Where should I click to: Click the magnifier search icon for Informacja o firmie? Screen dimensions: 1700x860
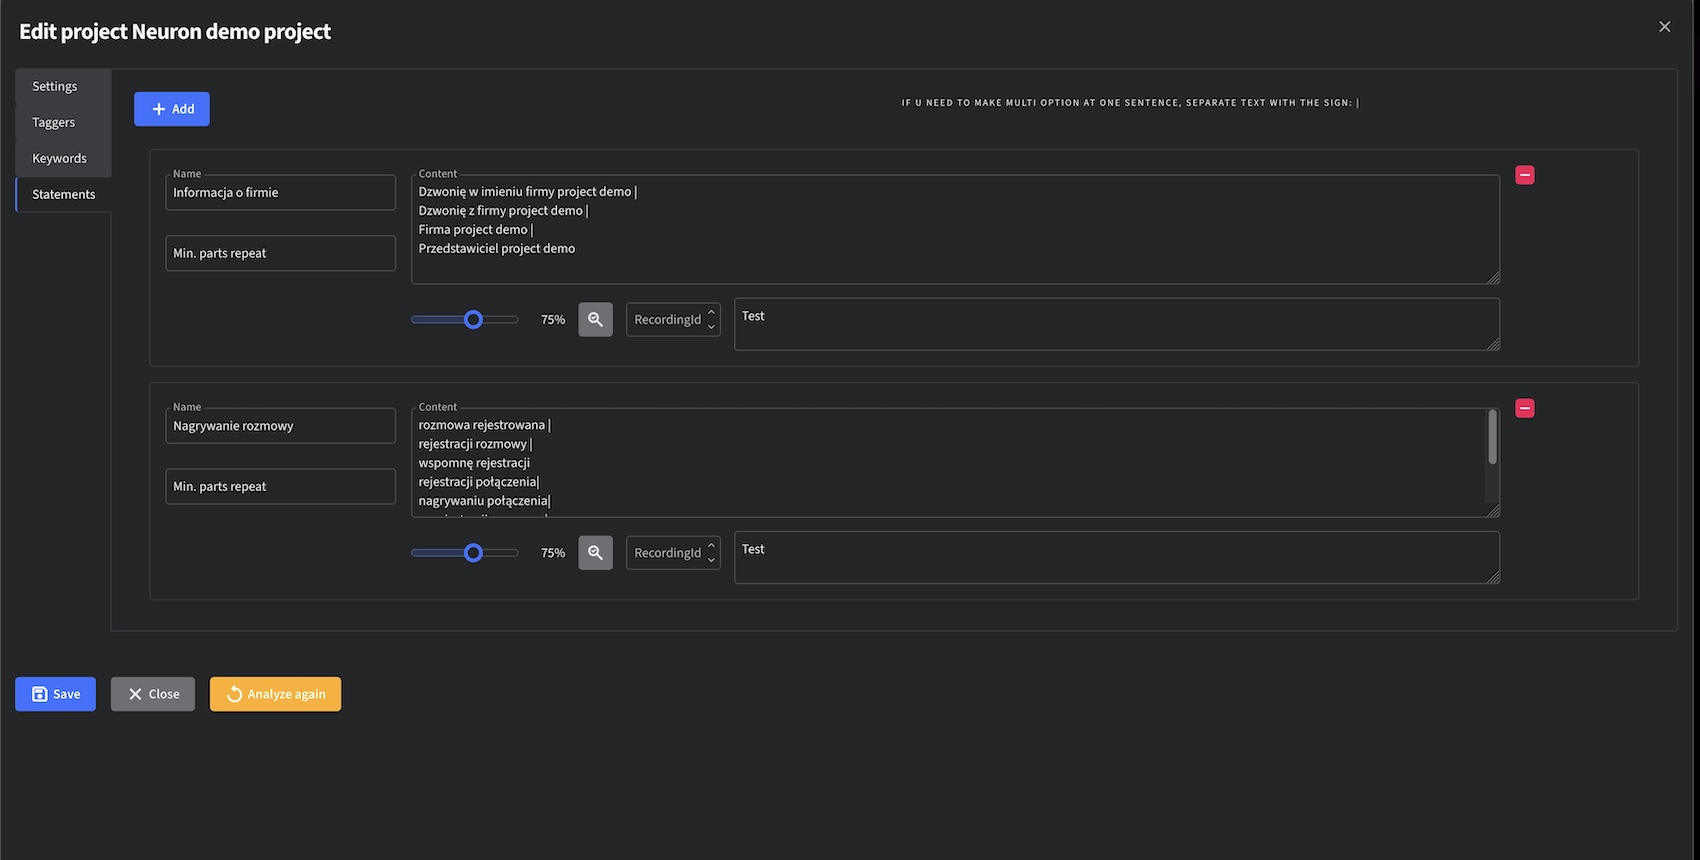595,320
